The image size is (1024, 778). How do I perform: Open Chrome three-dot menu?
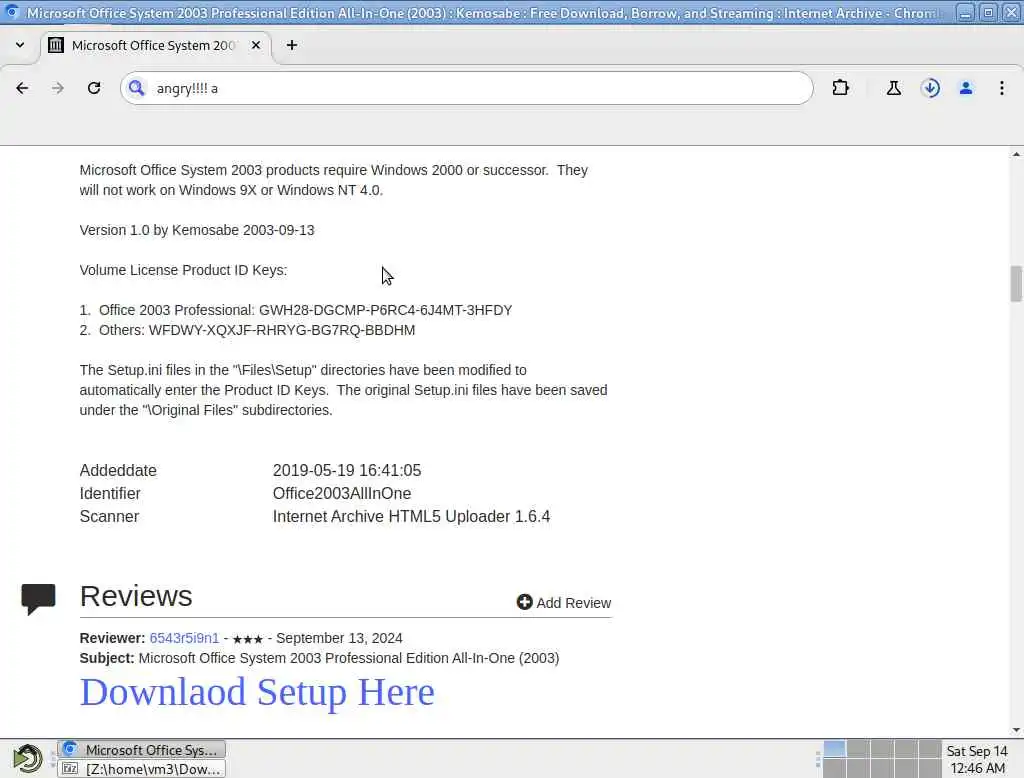[x=1002, y=88]
